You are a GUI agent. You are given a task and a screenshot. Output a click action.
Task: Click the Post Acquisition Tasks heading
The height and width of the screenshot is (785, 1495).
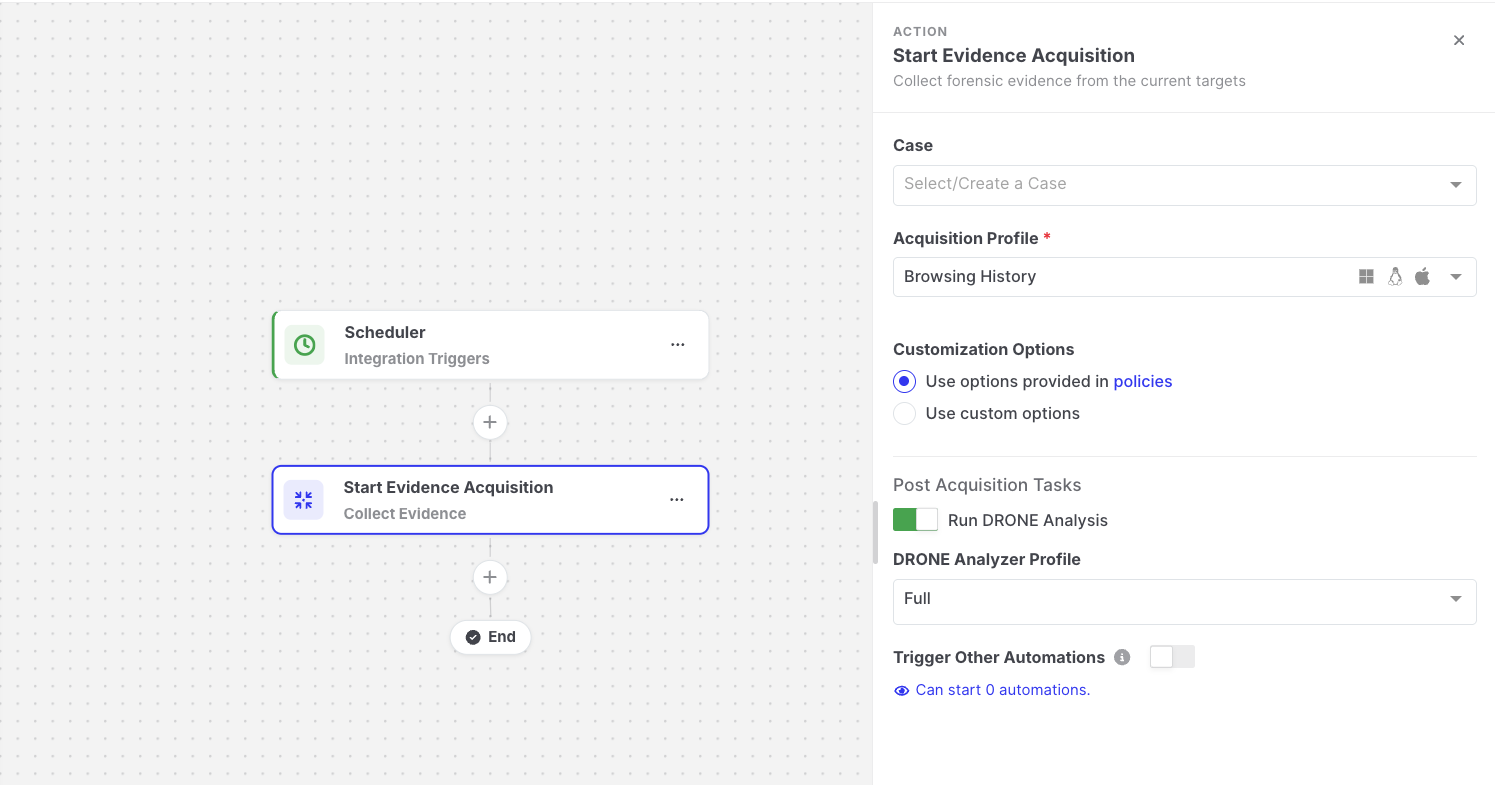pyautogui.click(x=987, y=485)
